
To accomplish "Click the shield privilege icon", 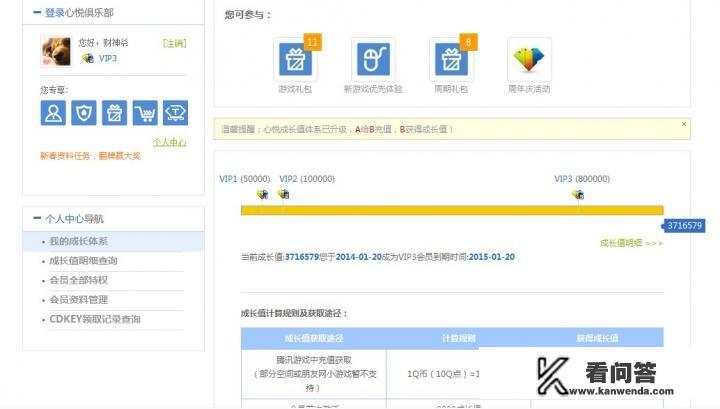I will pyautogui.click(x=84, y=113).
